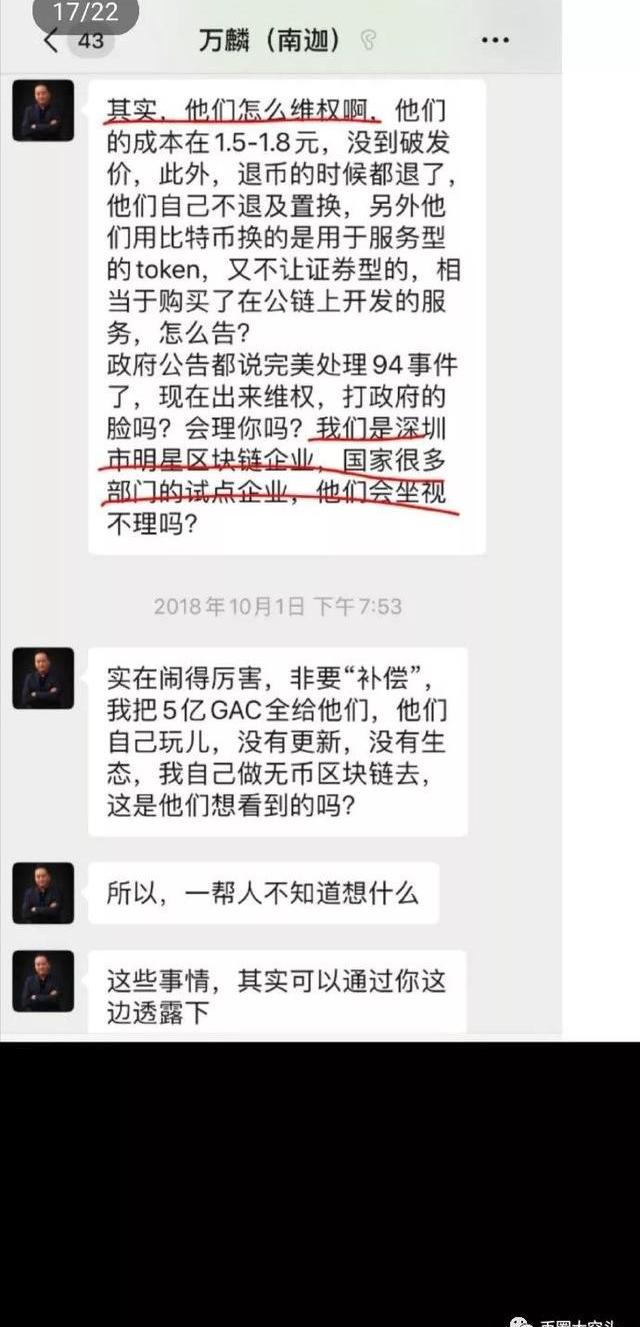Go back using the left arrow icon
Screen dimensions: 640x1327
(x=52, y=41)
